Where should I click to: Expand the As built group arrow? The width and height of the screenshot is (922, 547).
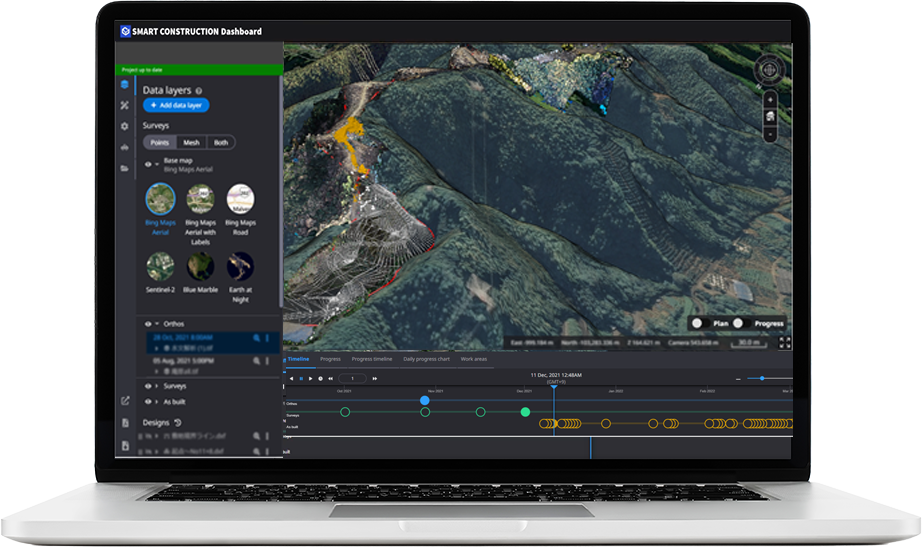pos(157,402)
